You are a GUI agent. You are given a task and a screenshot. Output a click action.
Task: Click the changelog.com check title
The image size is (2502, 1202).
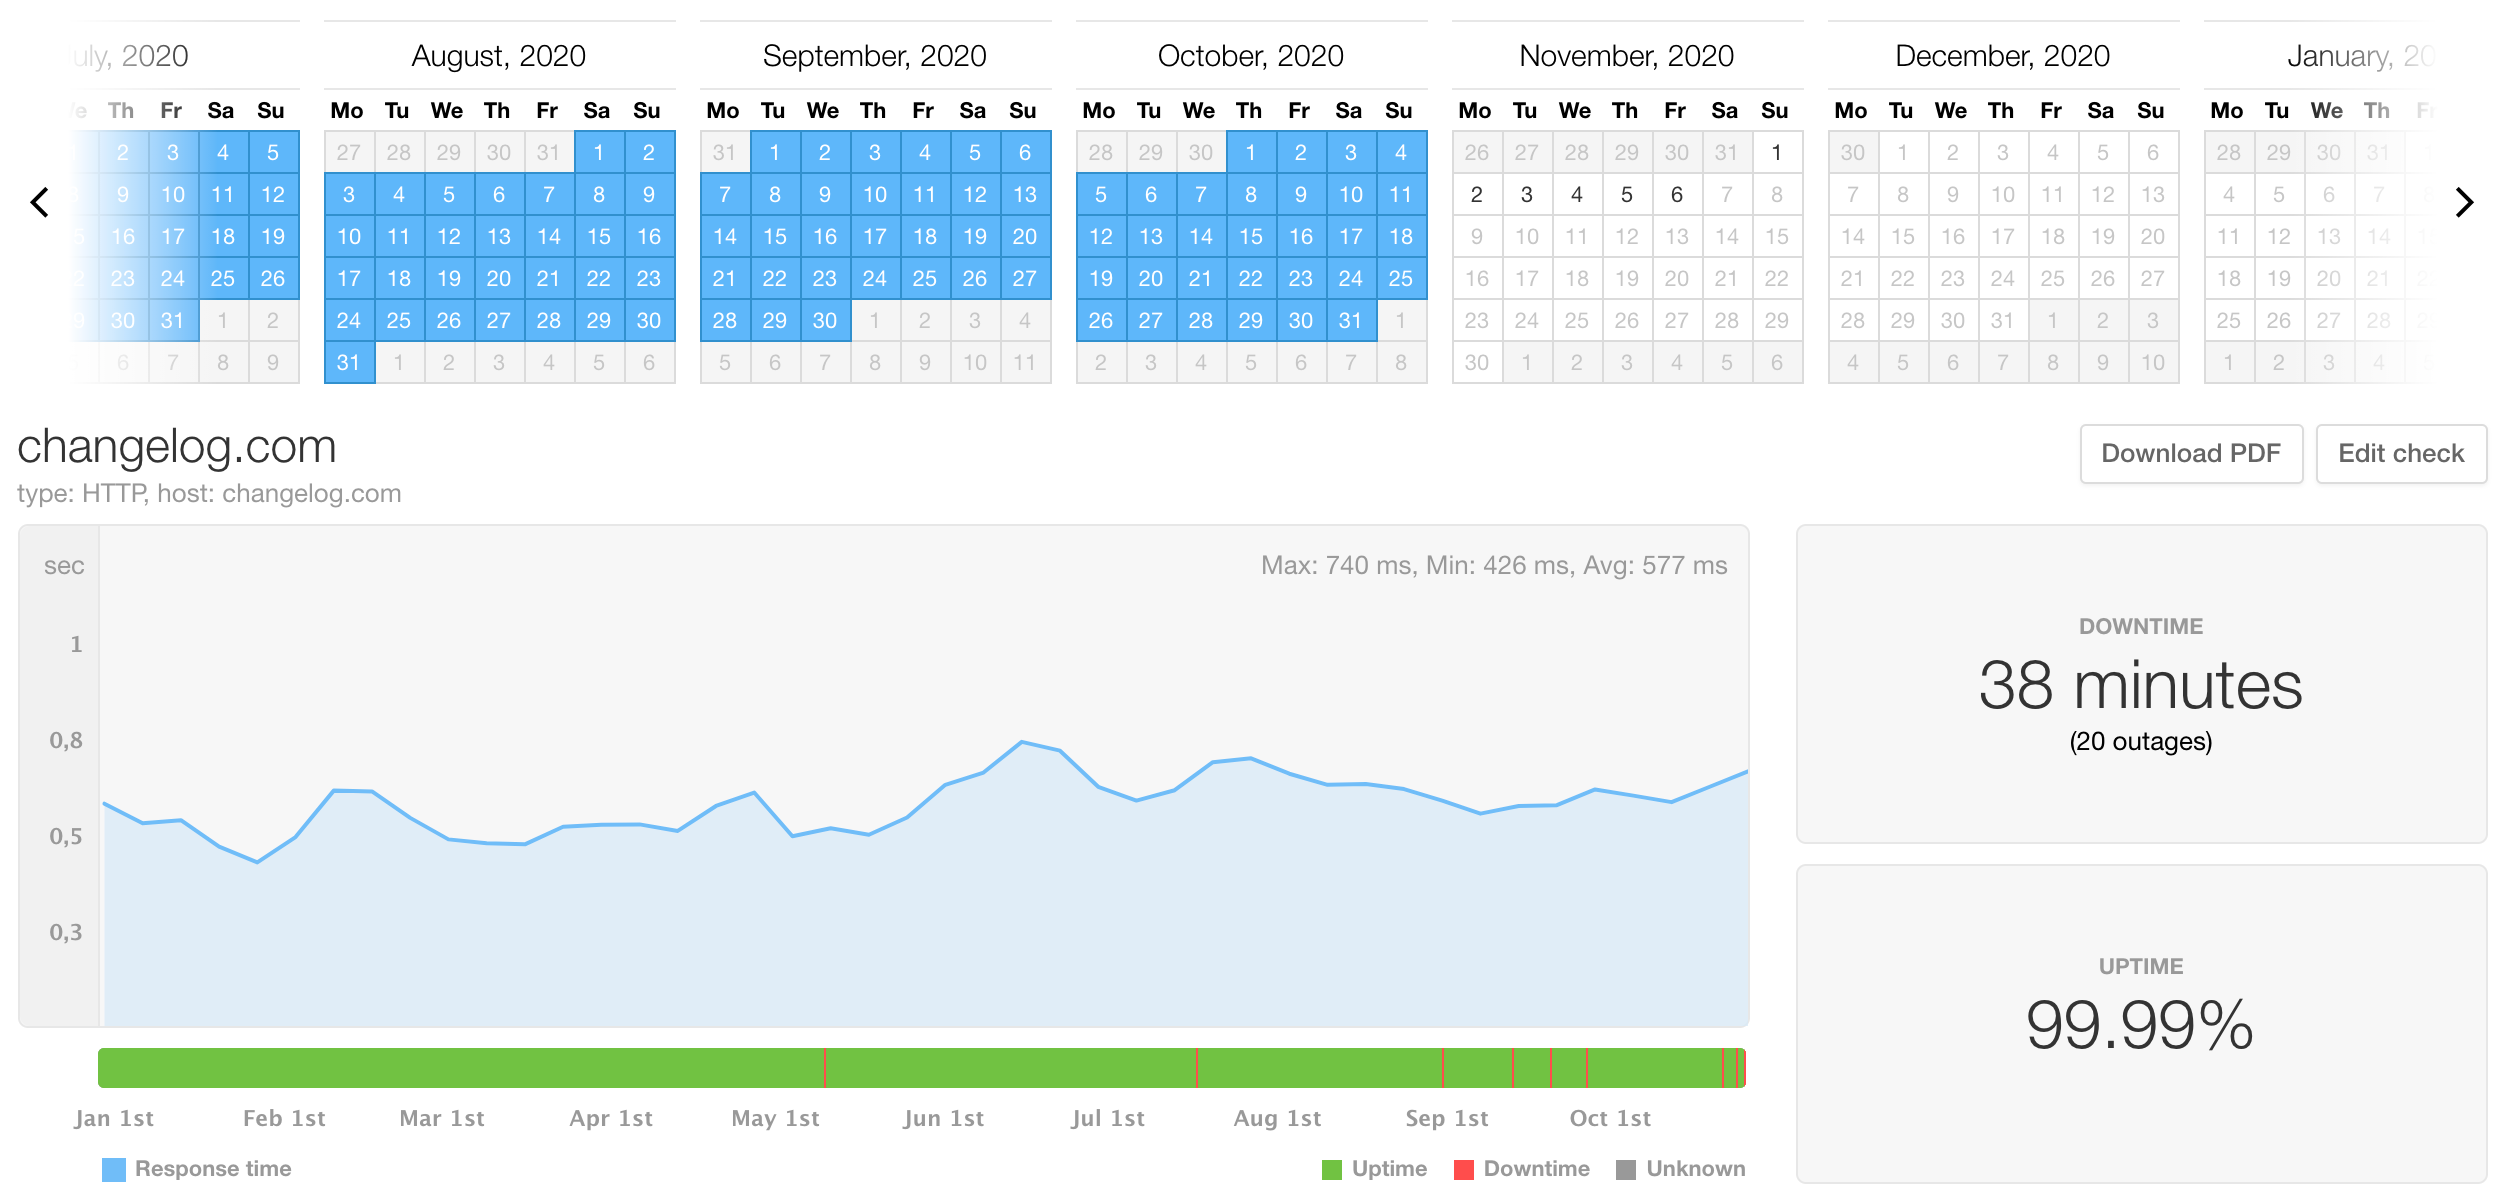(x=177, y=446)
